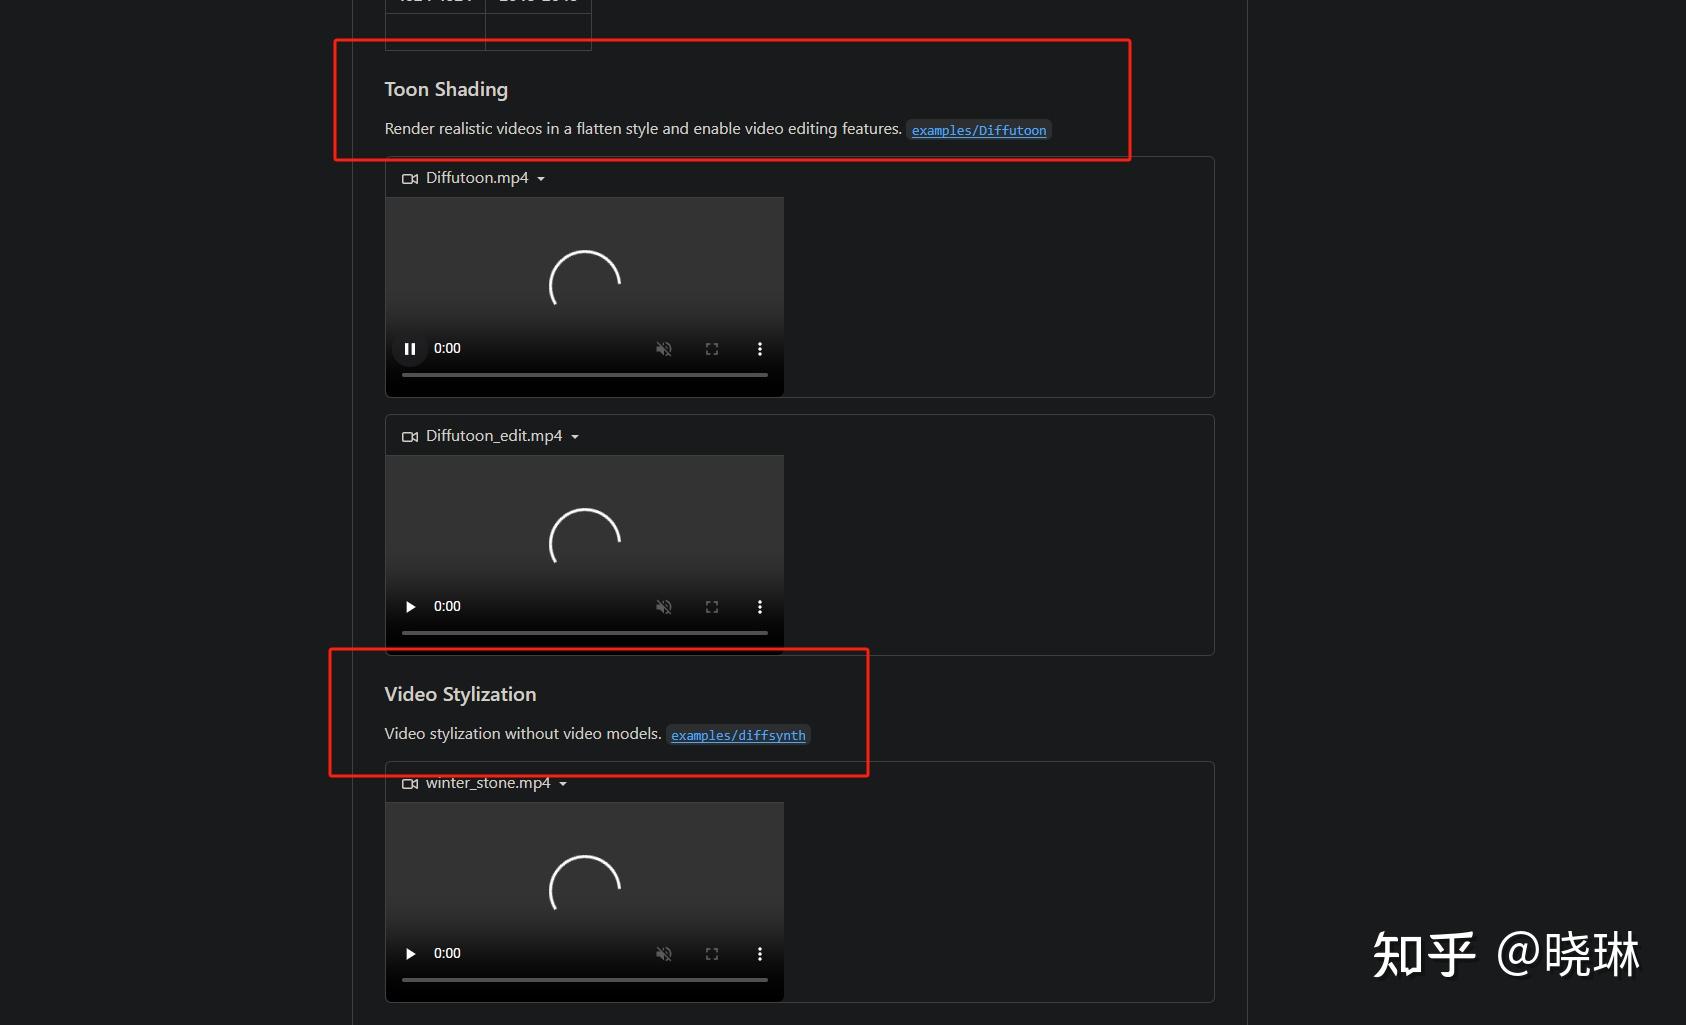
Task: Open the examples/Diffutoon link
Action: [x=979, y=130]
